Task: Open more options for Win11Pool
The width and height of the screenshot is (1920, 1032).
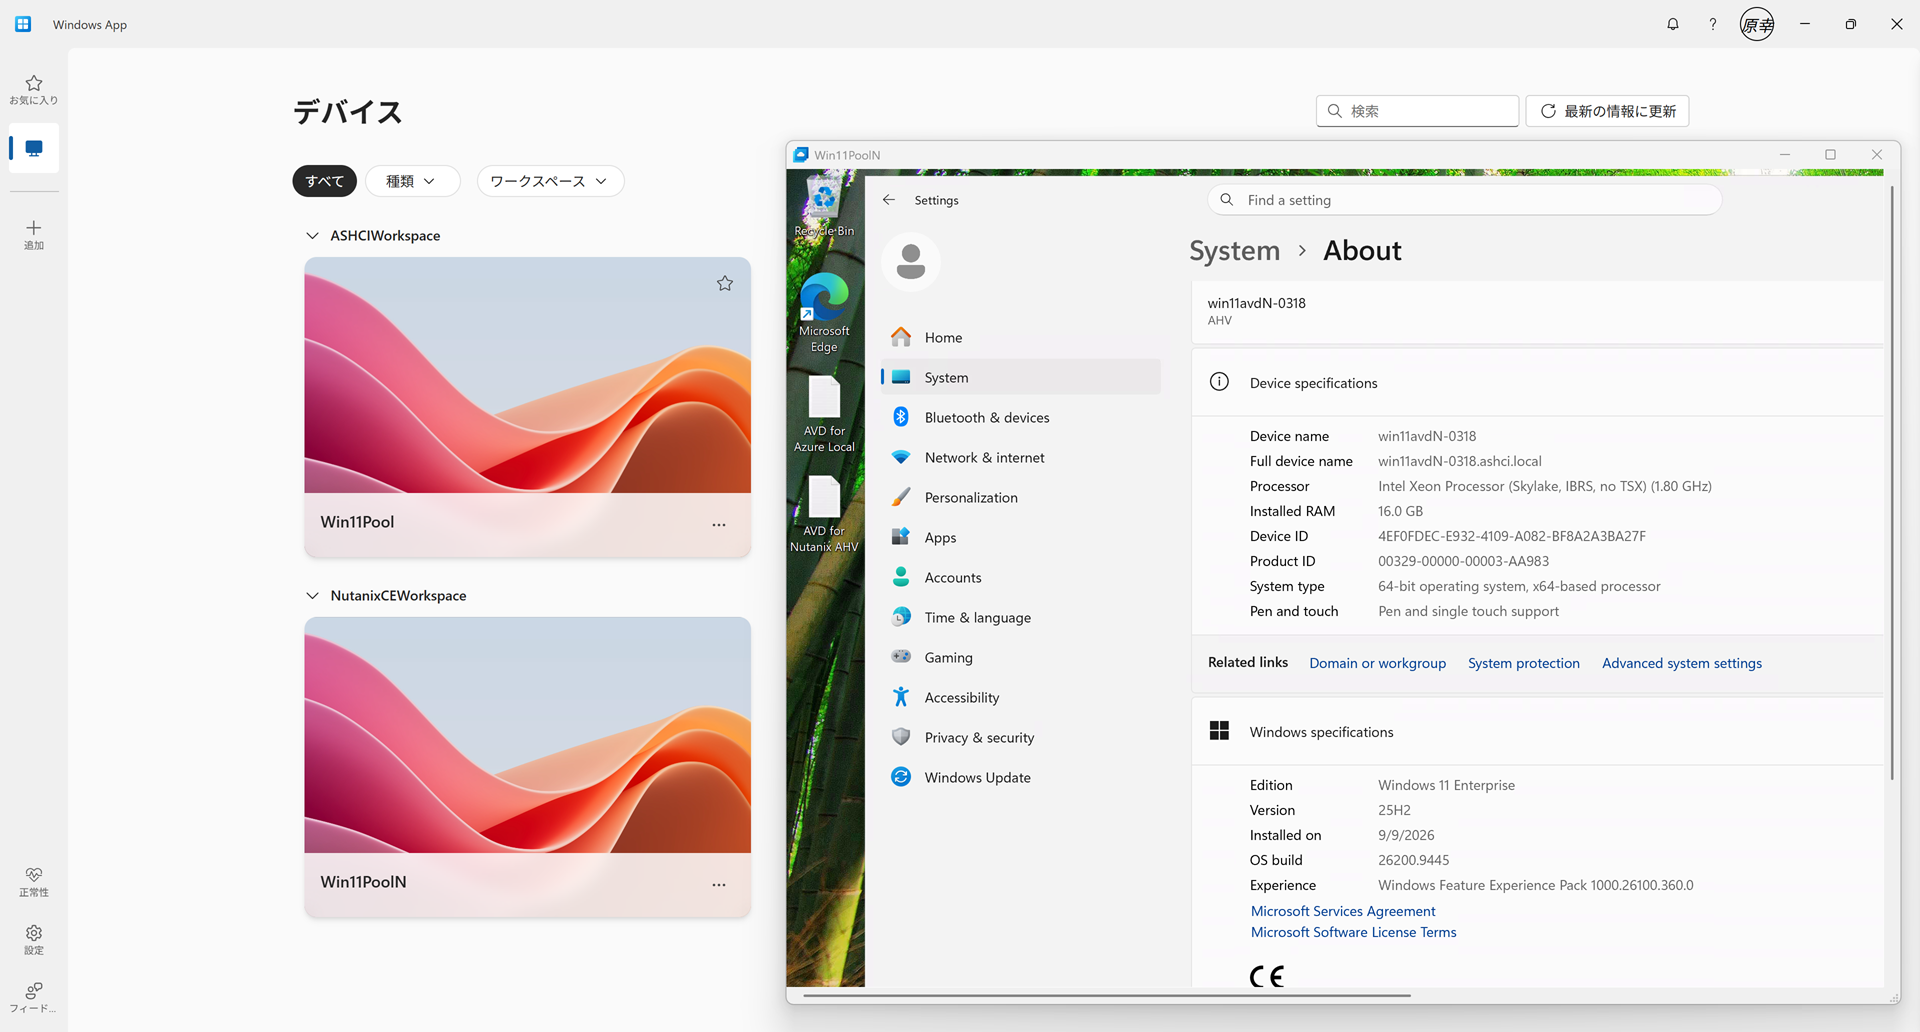Action: [719, 524]
